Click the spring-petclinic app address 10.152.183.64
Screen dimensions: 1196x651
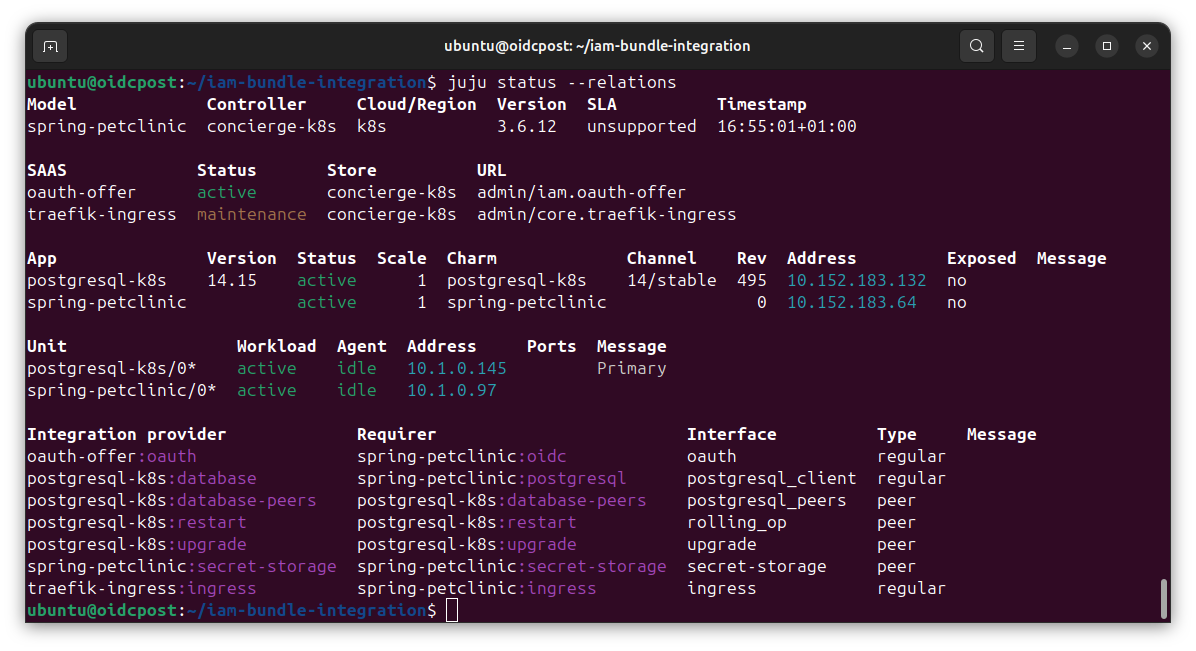[x=851, y=302]
